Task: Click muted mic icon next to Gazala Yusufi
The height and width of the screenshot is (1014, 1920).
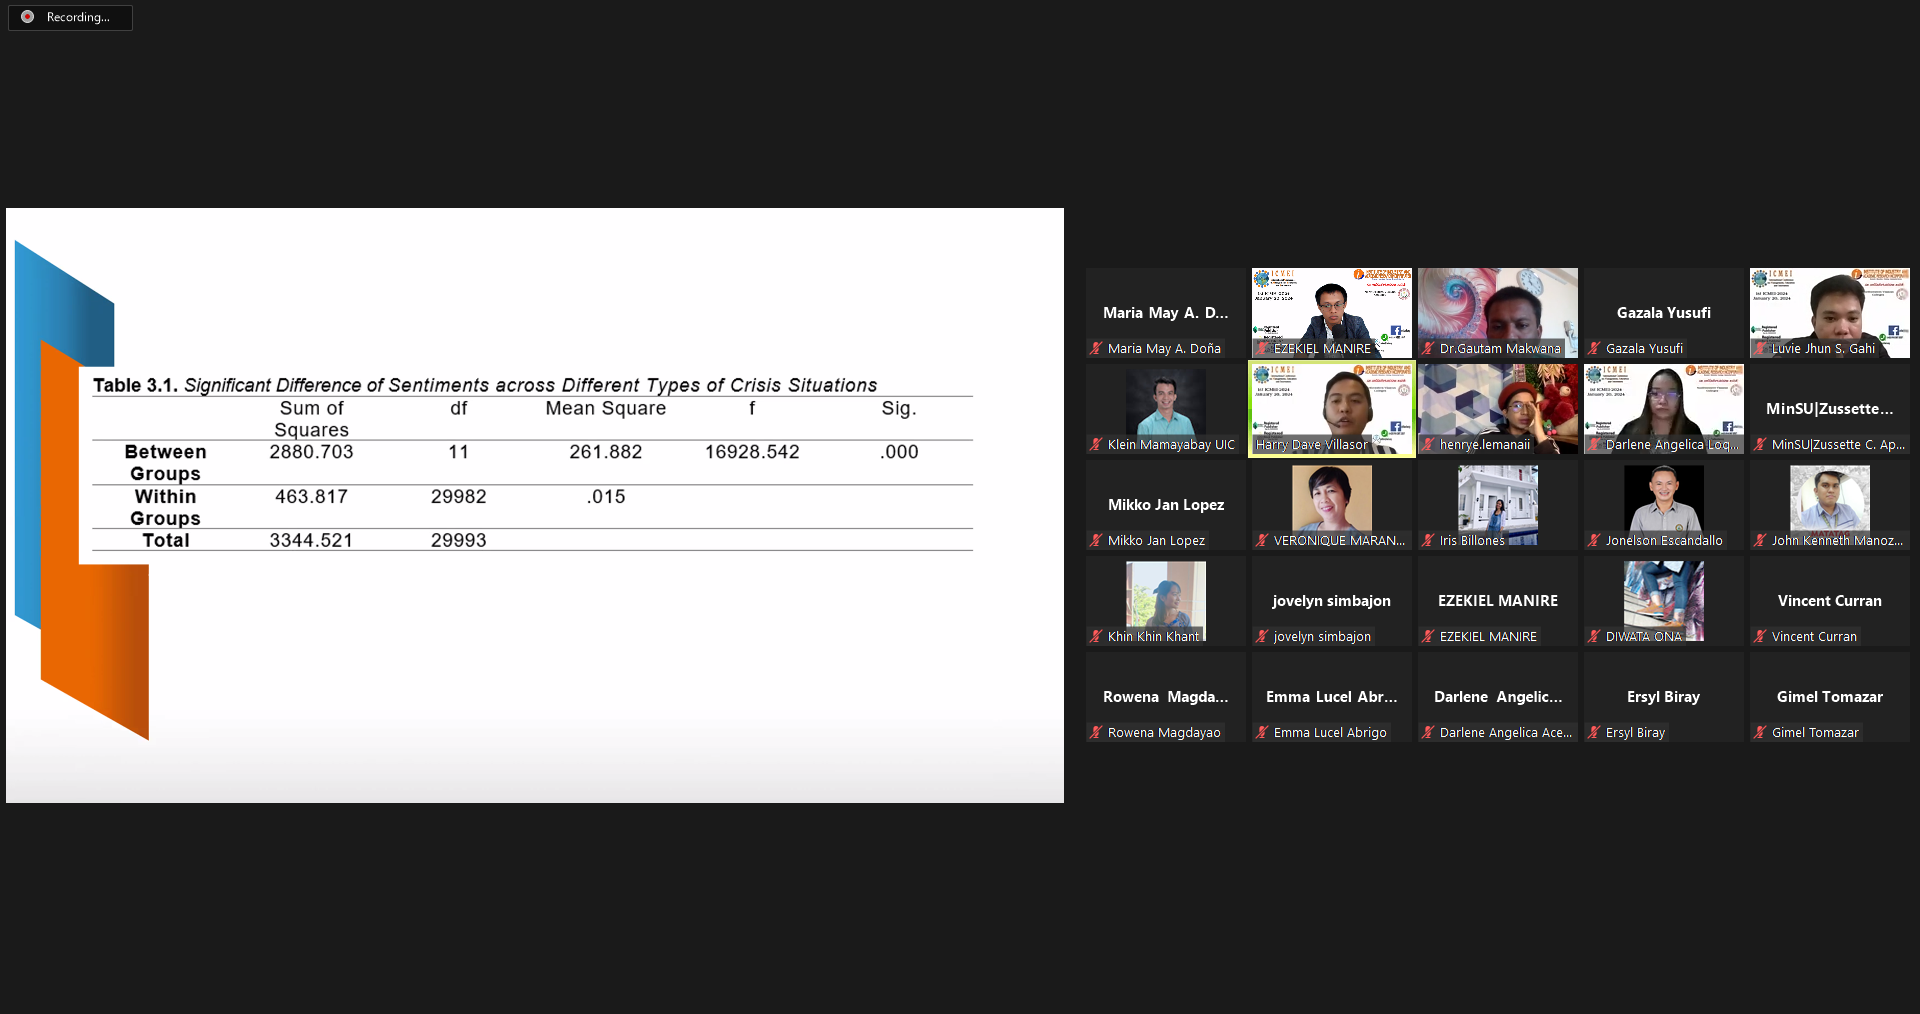Action: tap(1594, 349)
